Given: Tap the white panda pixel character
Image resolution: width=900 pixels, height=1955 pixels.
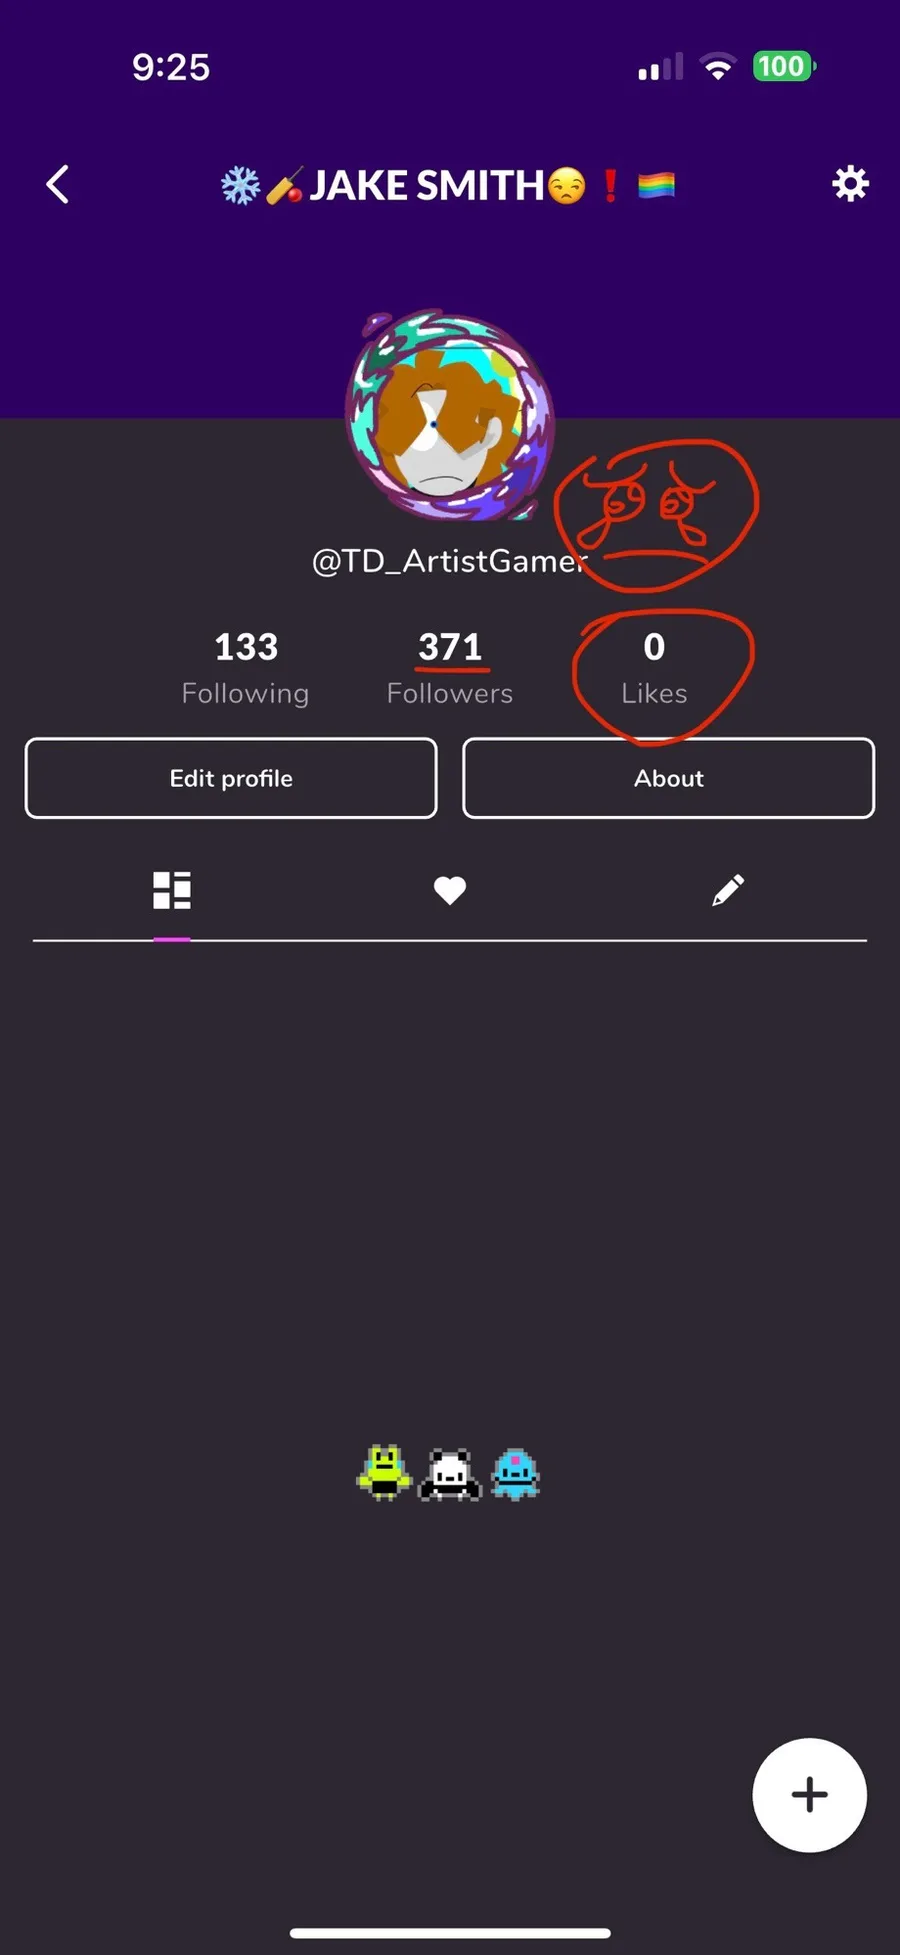Looking at the screenshot, I should click(450, 1475).
